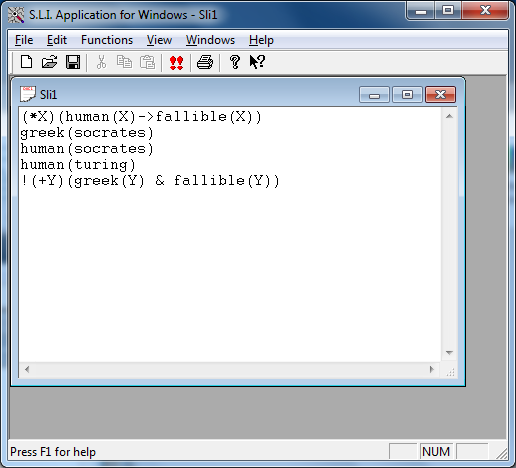The width and height of the screenshot is (516, 468).
Task: Click the Copy toolbar icon
Action: tap(124, 62)
